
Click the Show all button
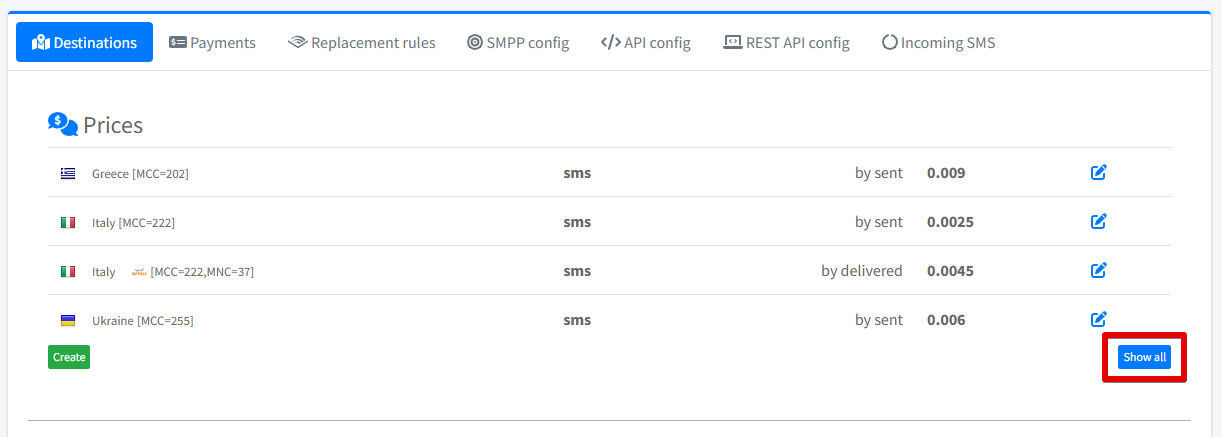pos(1144,357)
